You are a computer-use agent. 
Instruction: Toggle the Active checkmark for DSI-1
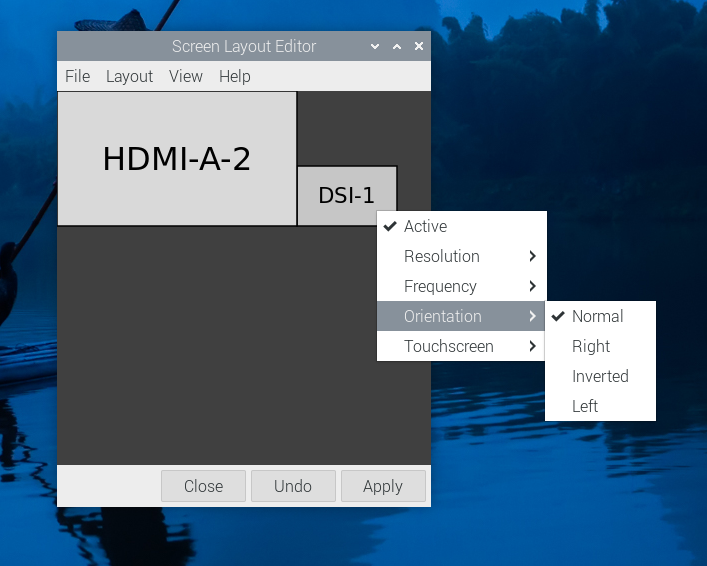click(425, 227)
